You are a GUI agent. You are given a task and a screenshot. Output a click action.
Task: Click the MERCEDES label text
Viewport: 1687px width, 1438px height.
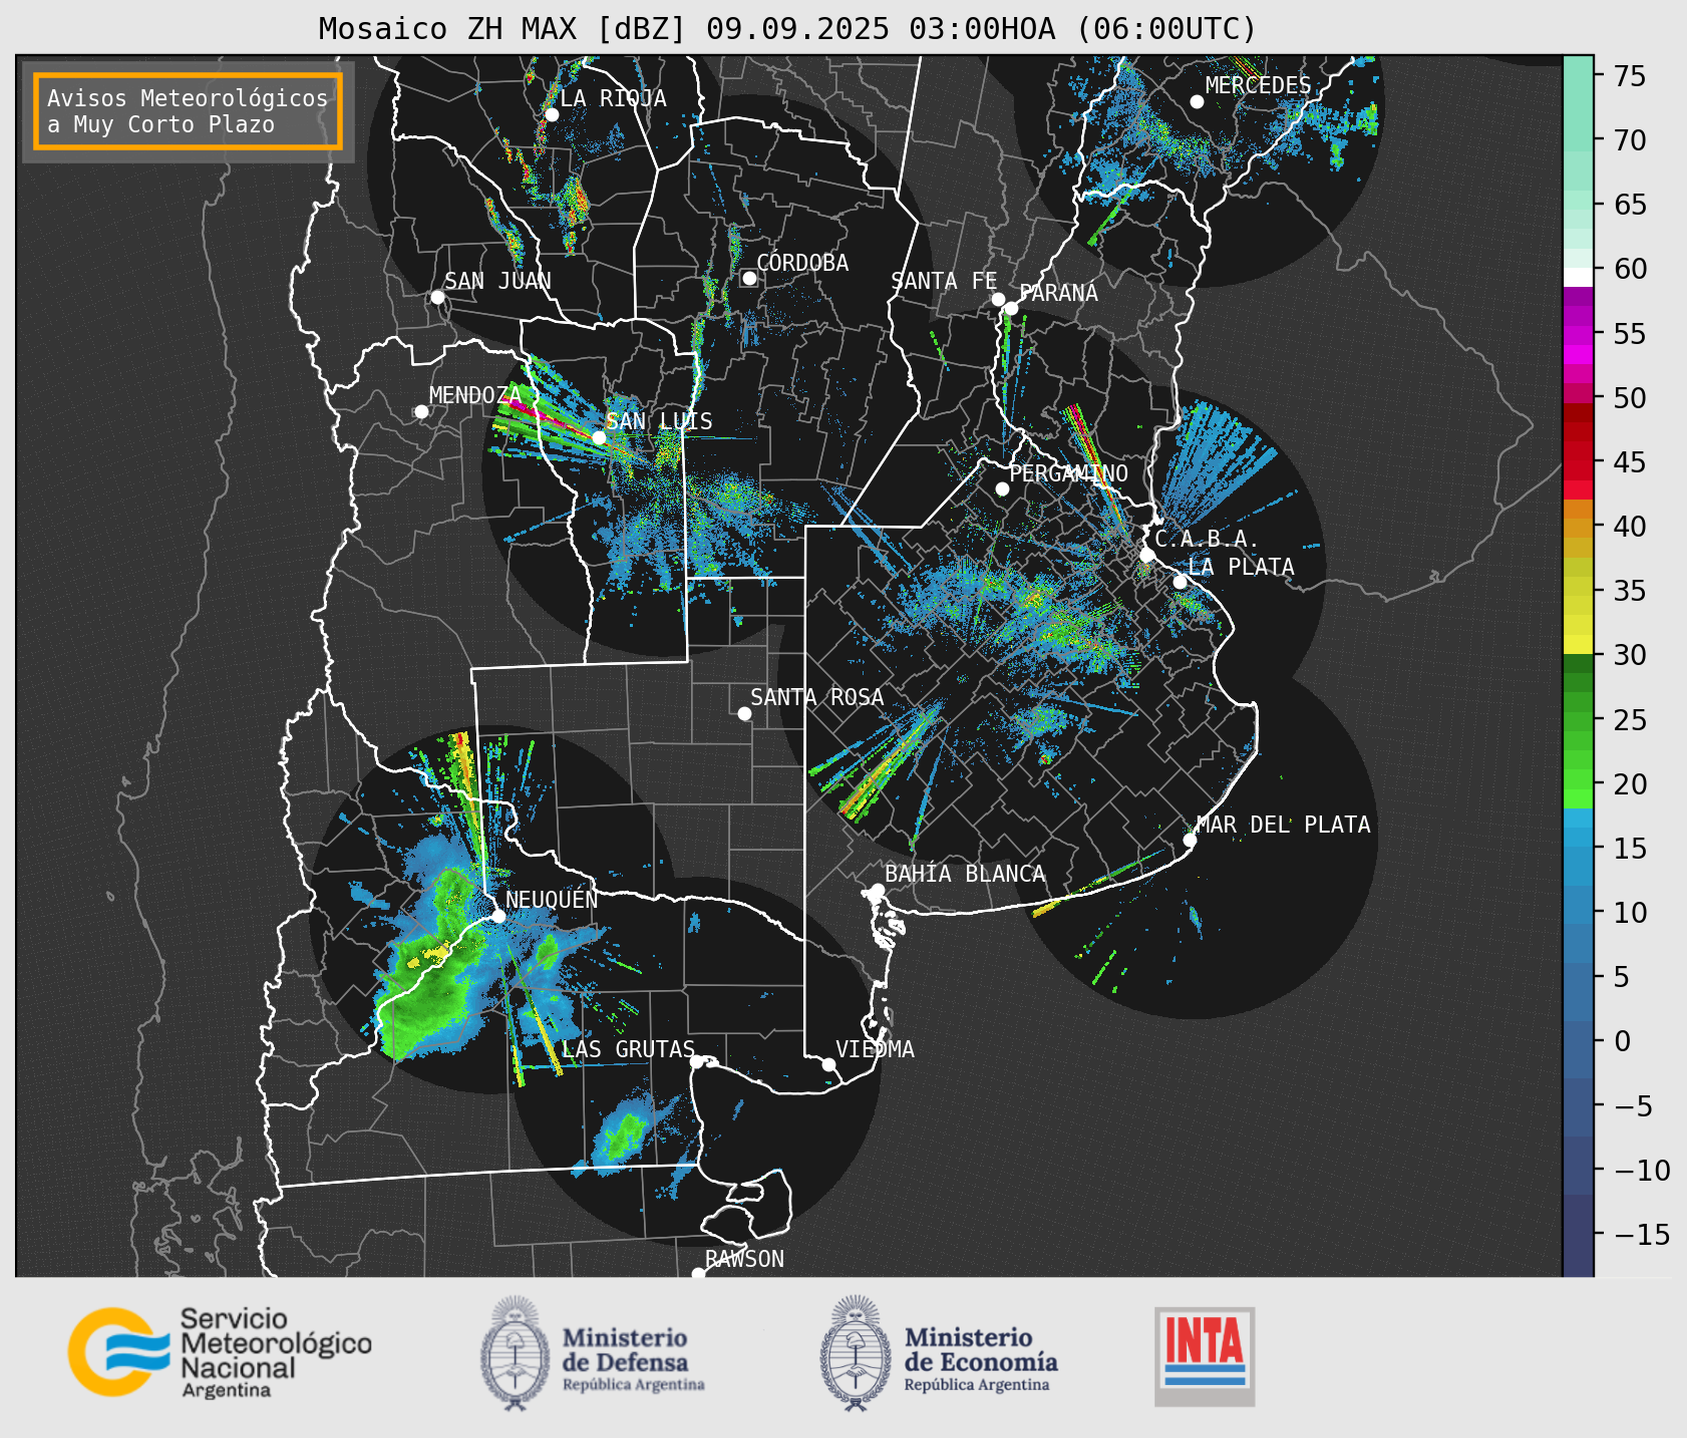[1258, 86]
